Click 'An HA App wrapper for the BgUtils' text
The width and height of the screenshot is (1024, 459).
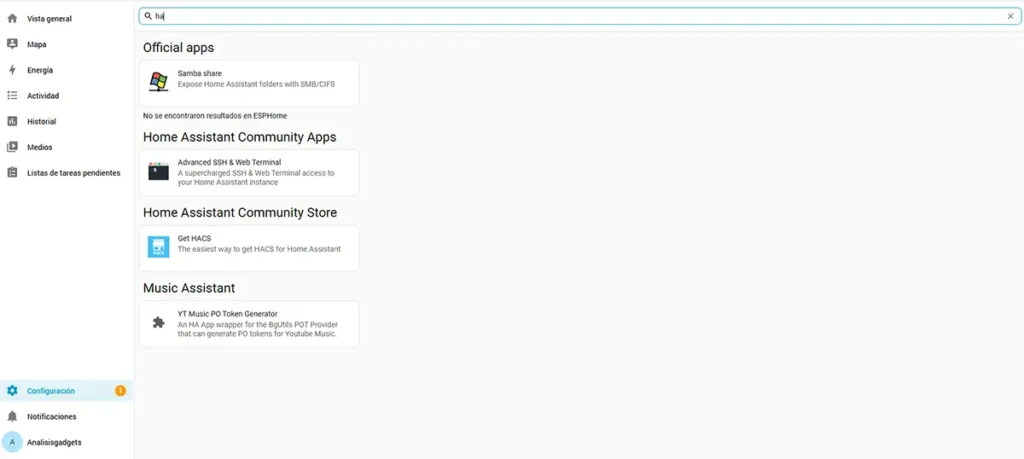[257, 329]
